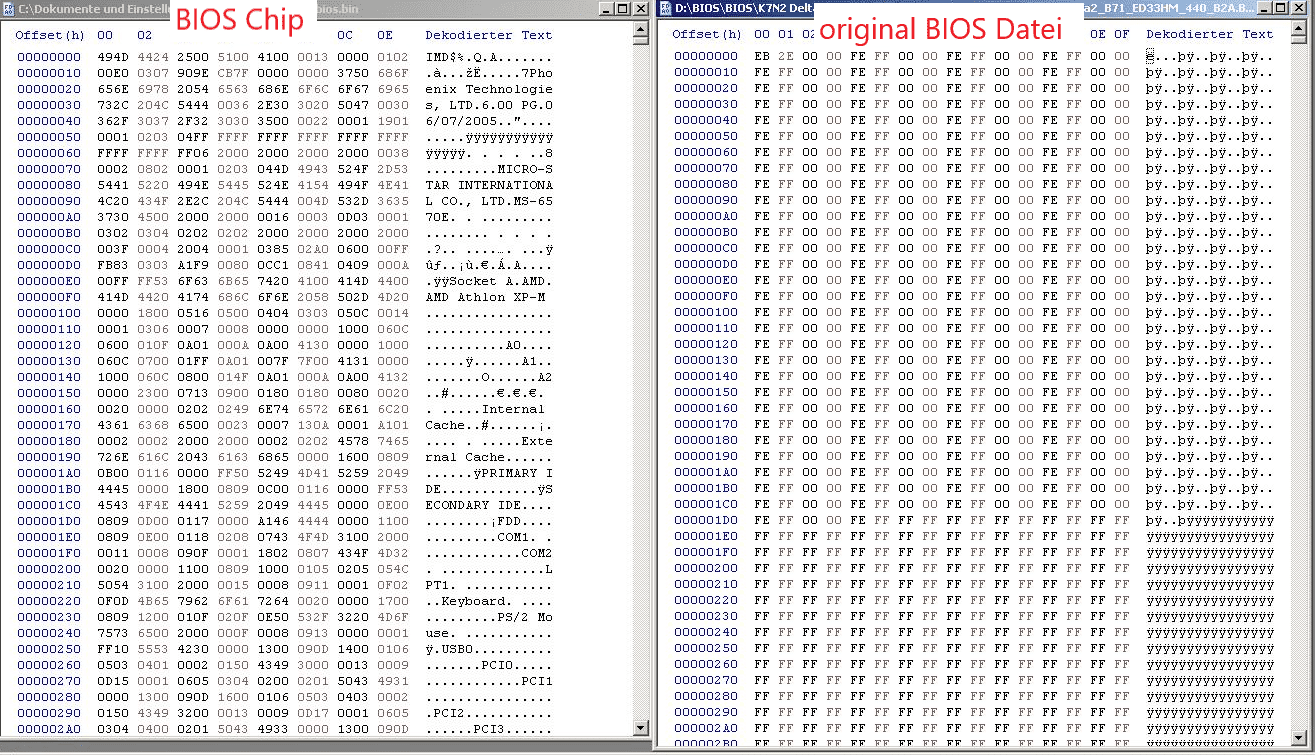Image resolution: width=1315 pixels, height=755 pixels.
Task: Click Dekodierter Text header in BIOS Chip window
Action: pos(489,35)
